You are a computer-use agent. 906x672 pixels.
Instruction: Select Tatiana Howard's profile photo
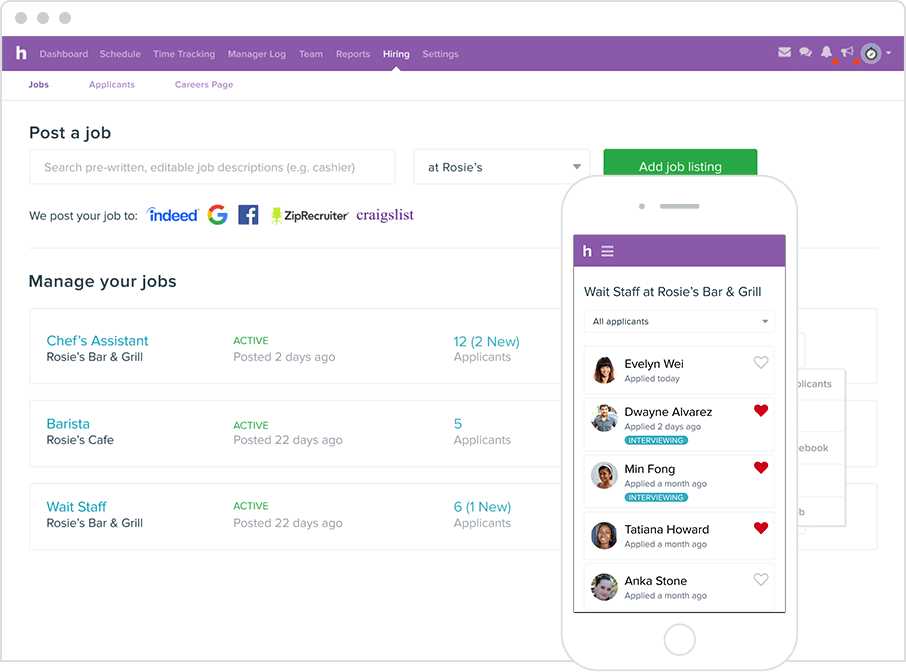pyautogui.click(x=604, y=536)
